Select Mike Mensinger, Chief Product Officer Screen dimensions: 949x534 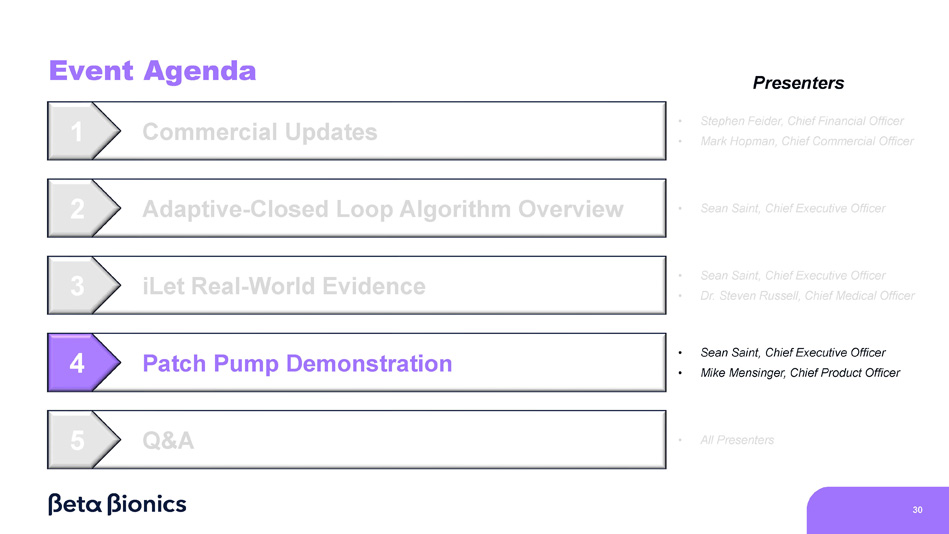[799, 373]
